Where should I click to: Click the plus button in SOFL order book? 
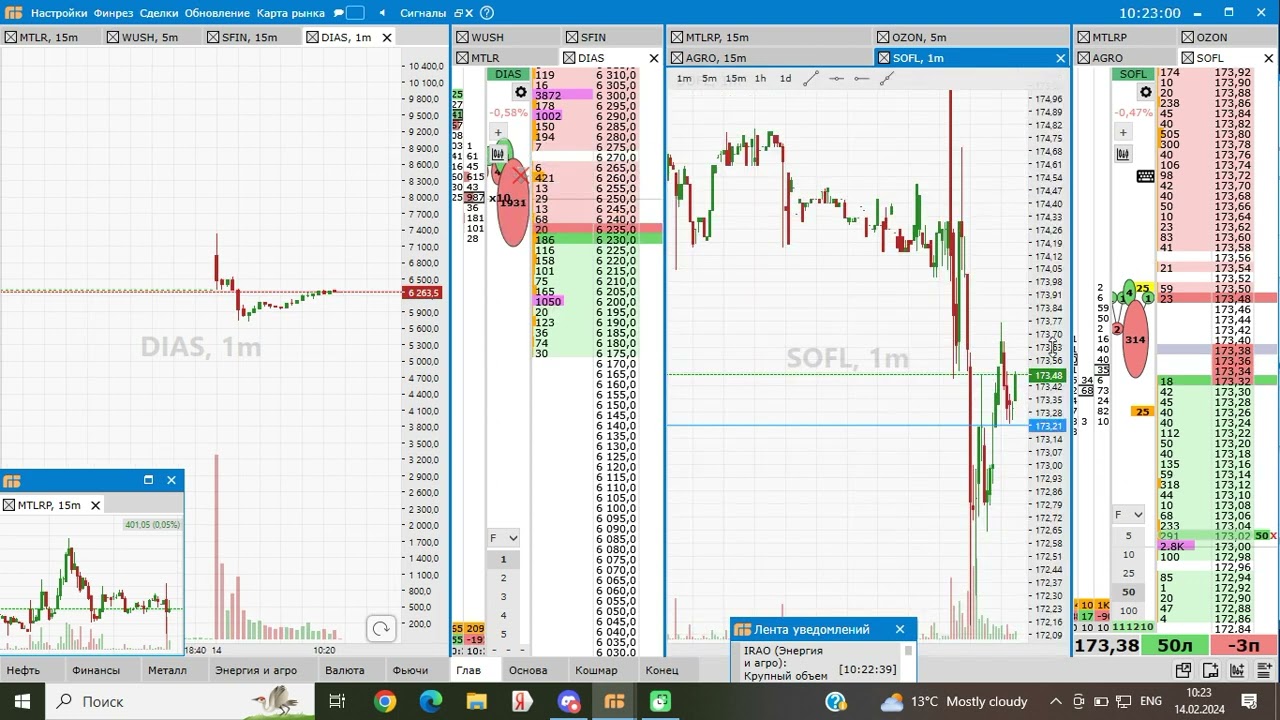pyautogui.click(x=1123, y=132)
